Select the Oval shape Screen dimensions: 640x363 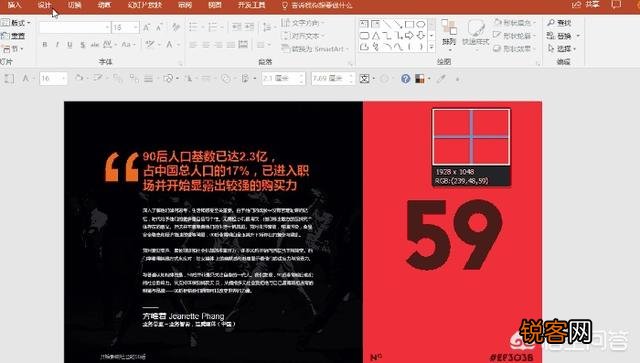[x=421, y=24]
